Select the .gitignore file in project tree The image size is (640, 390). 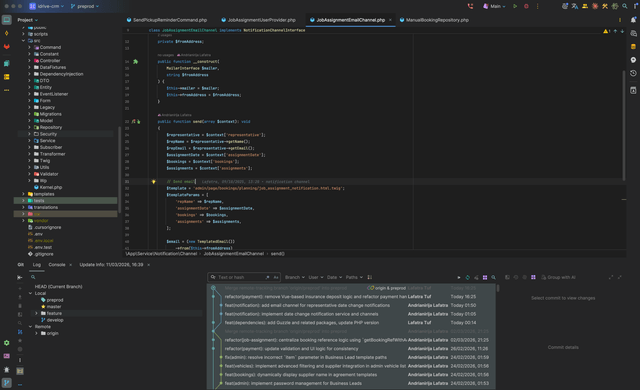pos(43,254)
